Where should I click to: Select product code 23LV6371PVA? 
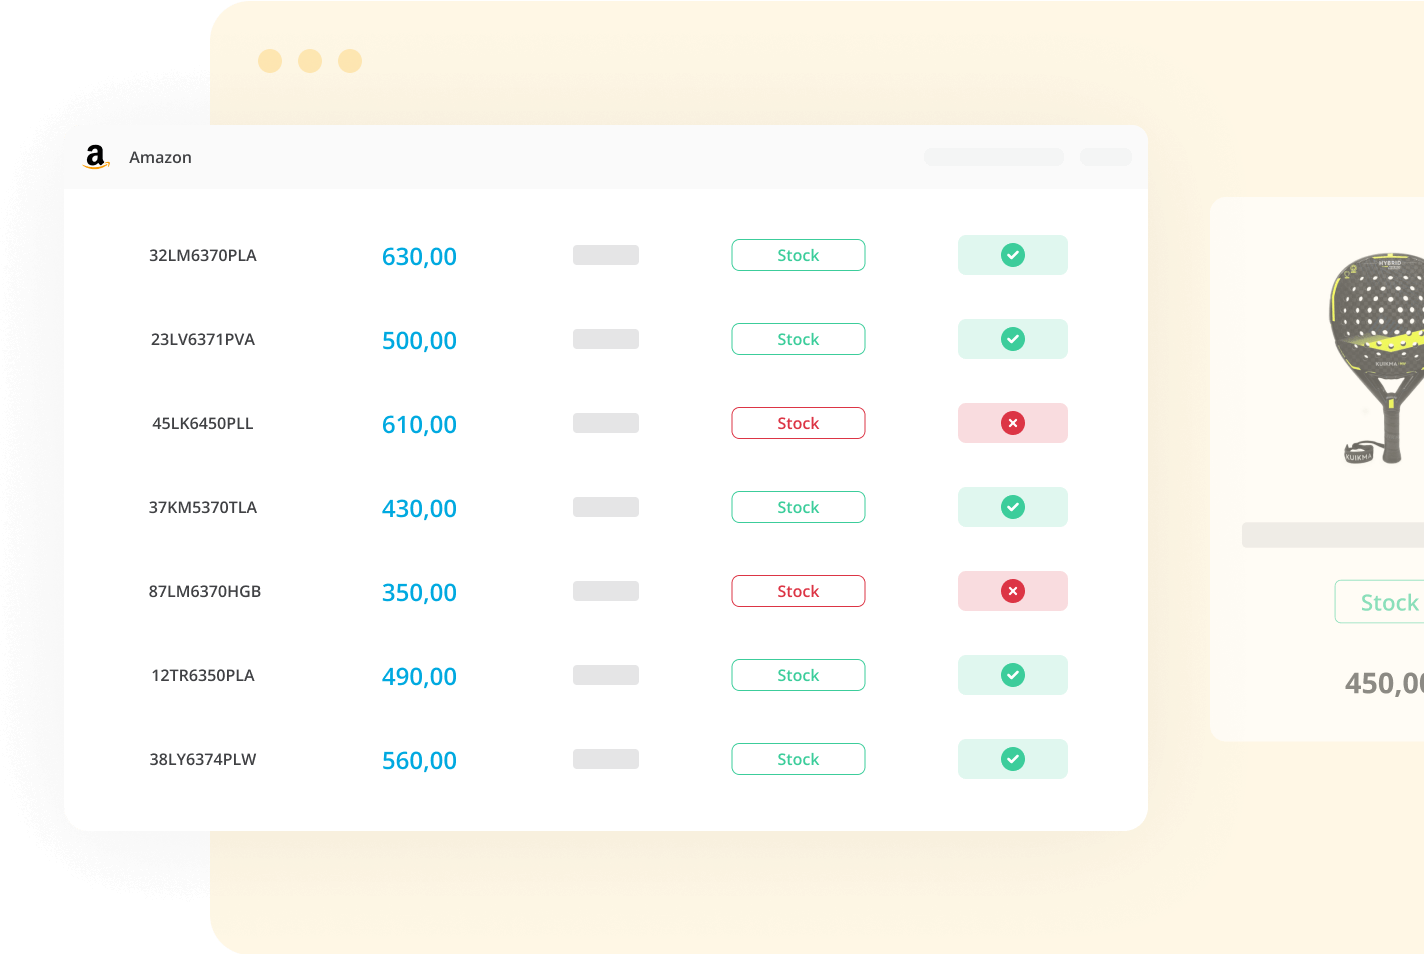click(203, 339)
